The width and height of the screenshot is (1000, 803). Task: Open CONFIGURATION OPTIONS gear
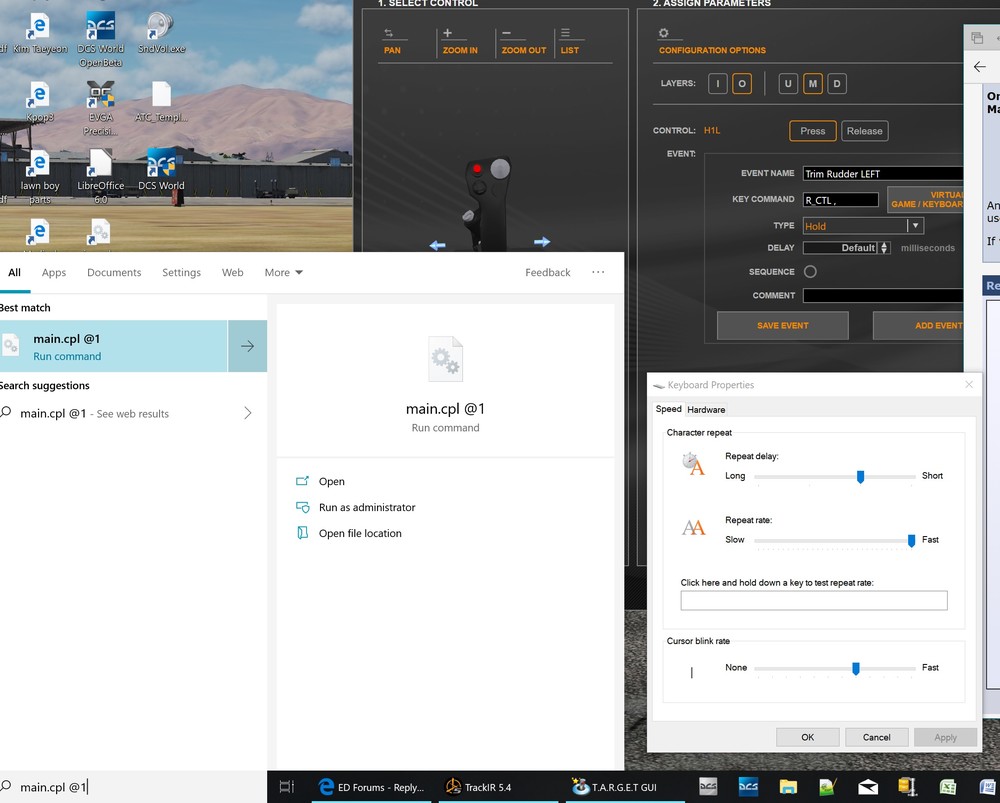point(664,33)
